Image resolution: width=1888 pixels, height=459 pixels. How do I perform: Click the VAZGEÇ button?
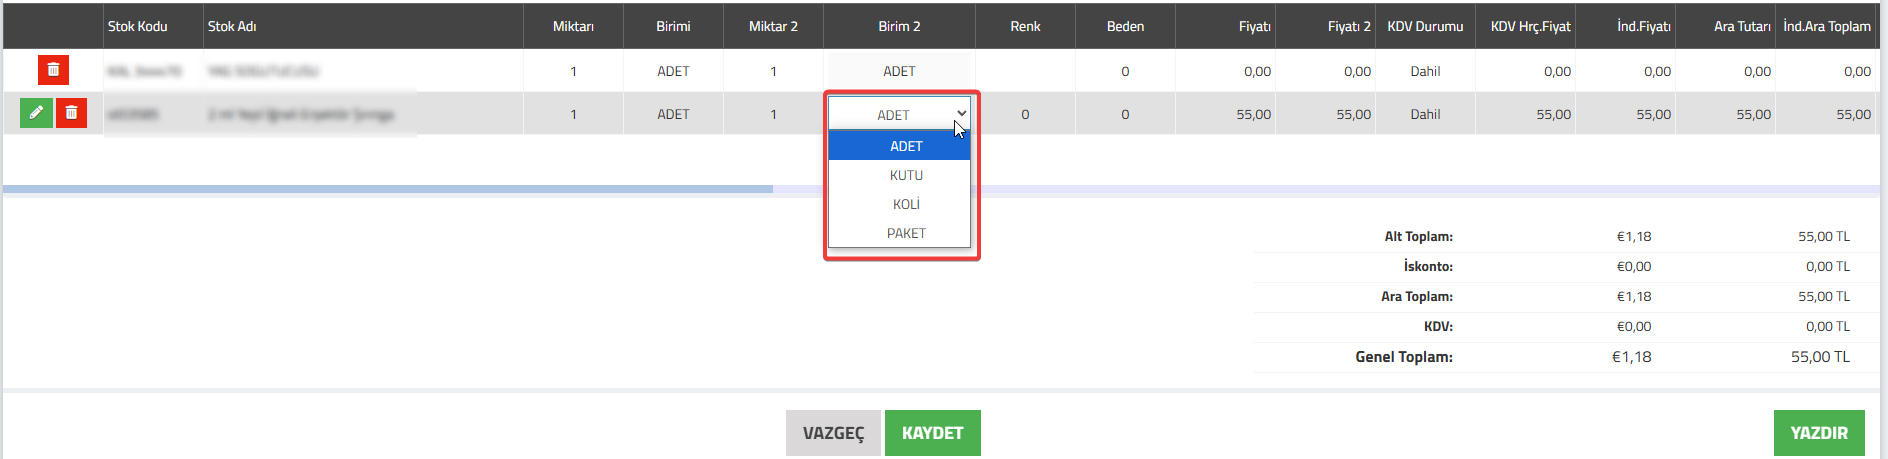pos(833,433)
